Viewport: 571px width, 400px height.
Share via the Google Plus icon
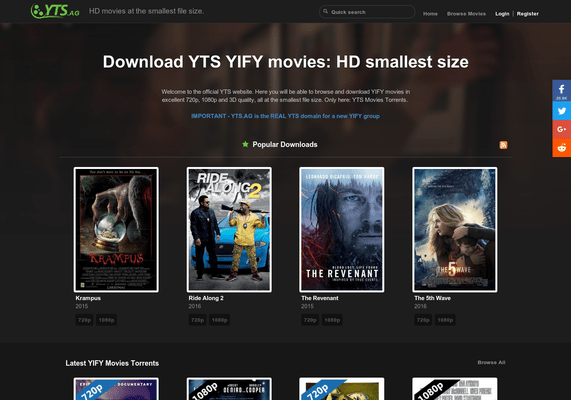coord(562,129)
